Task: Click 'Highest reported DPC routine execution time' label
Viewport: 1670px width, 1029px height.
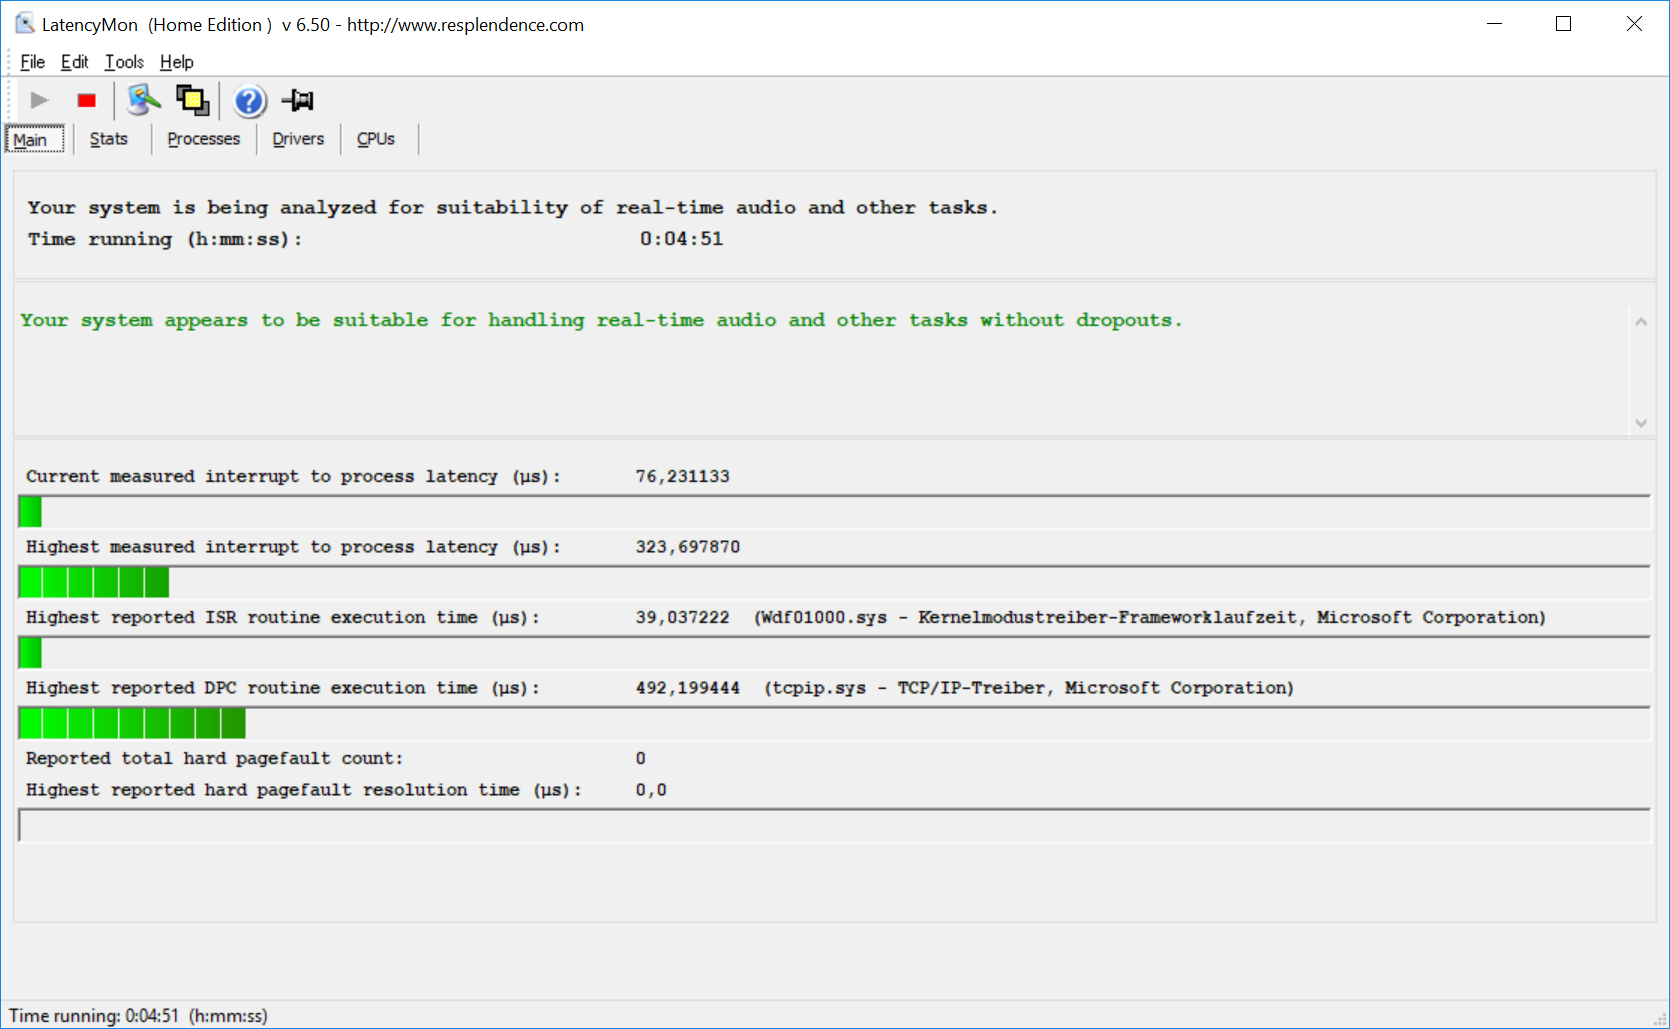Action: point(283,688)
